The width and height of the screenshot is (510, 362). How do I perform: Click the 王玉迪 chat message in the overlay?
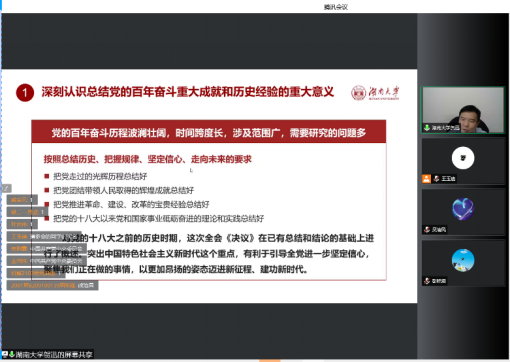[x=44, y=236]
